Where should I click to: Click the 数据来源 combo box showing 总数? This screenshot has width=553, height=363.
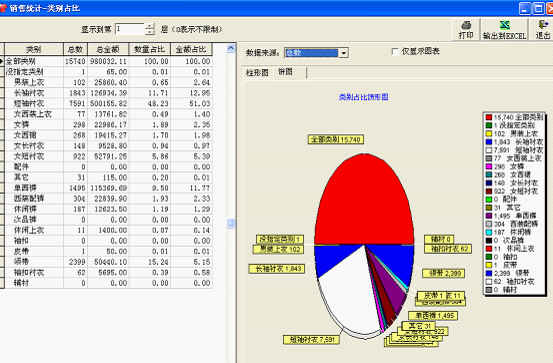pos(316,53)
